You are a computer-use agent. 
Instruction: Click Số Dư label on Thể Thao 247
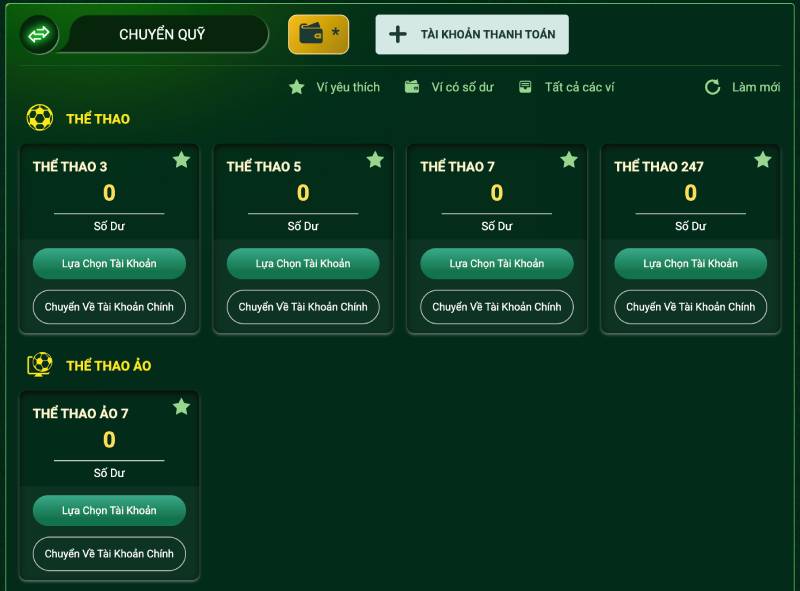pyautogui.click(x=690, y=226)
